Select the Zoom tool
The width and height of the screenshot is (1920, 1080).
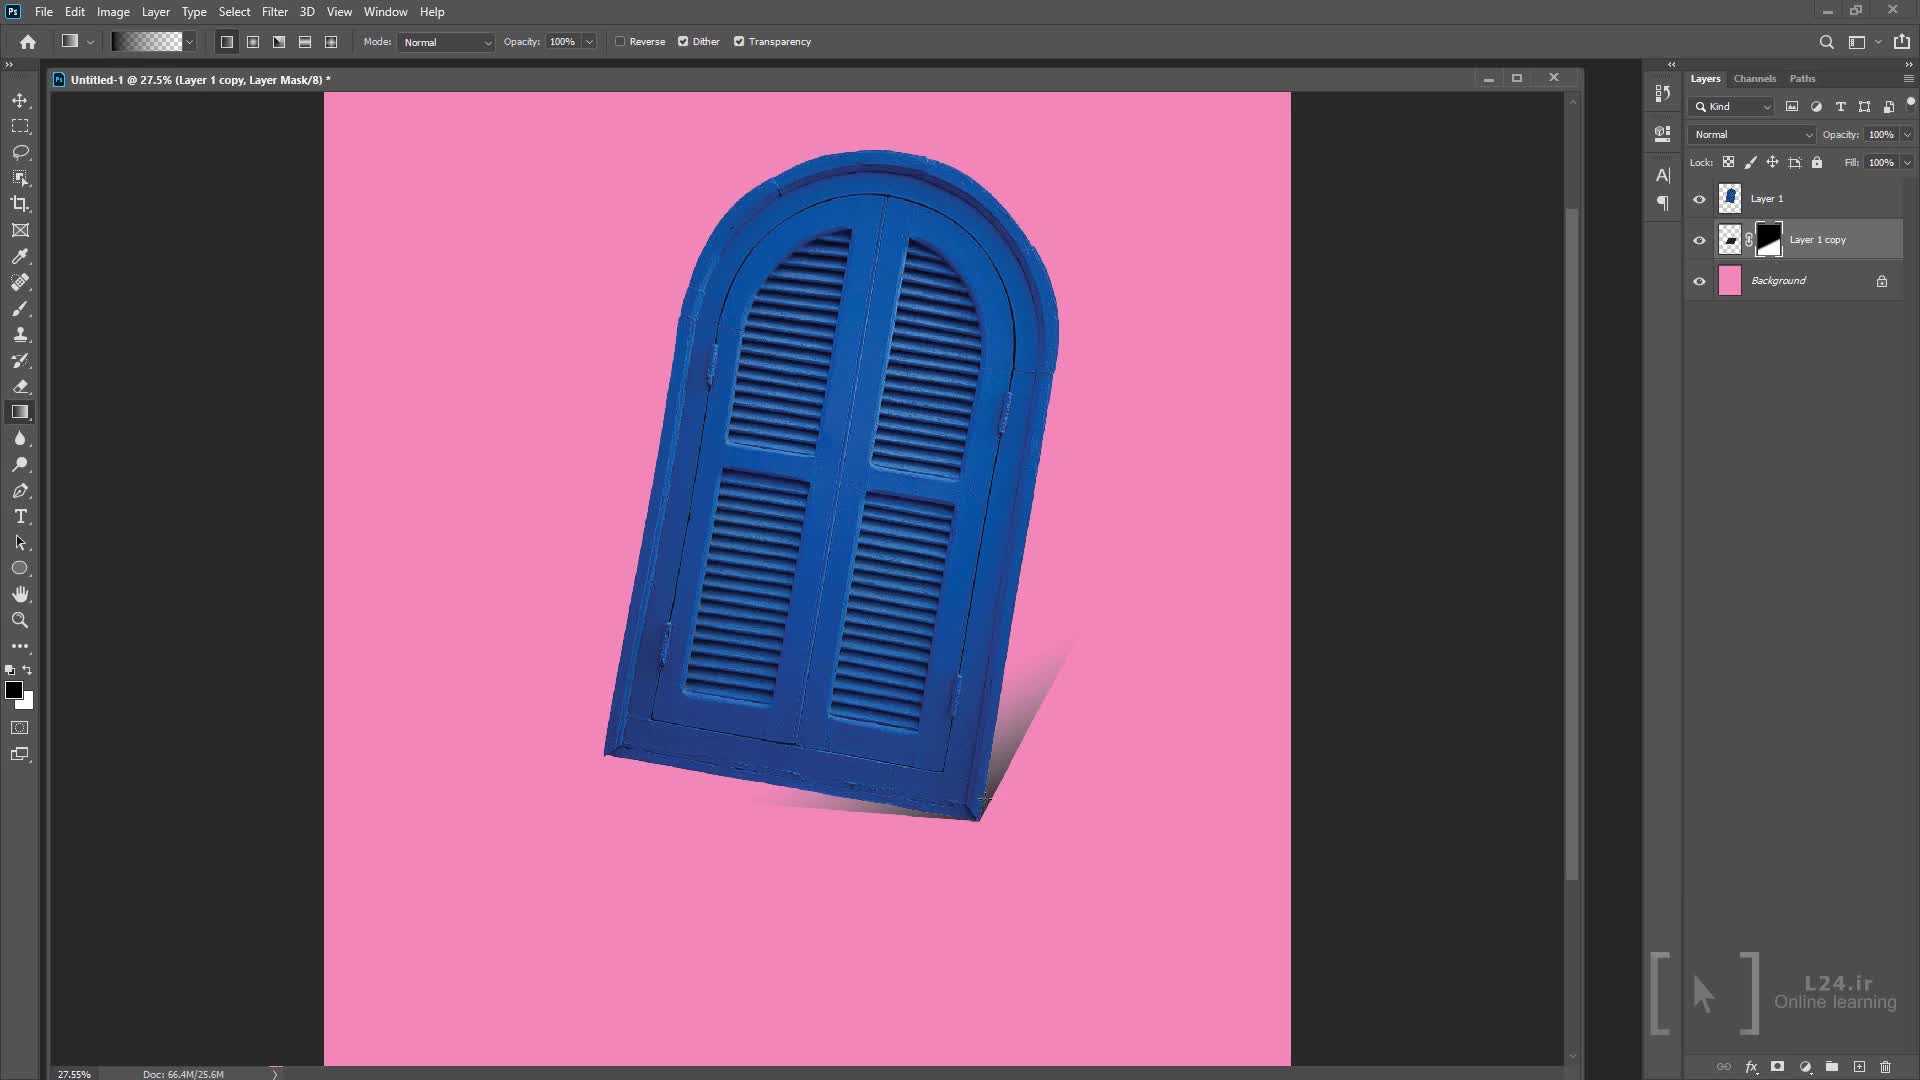[x=20, y=620]
